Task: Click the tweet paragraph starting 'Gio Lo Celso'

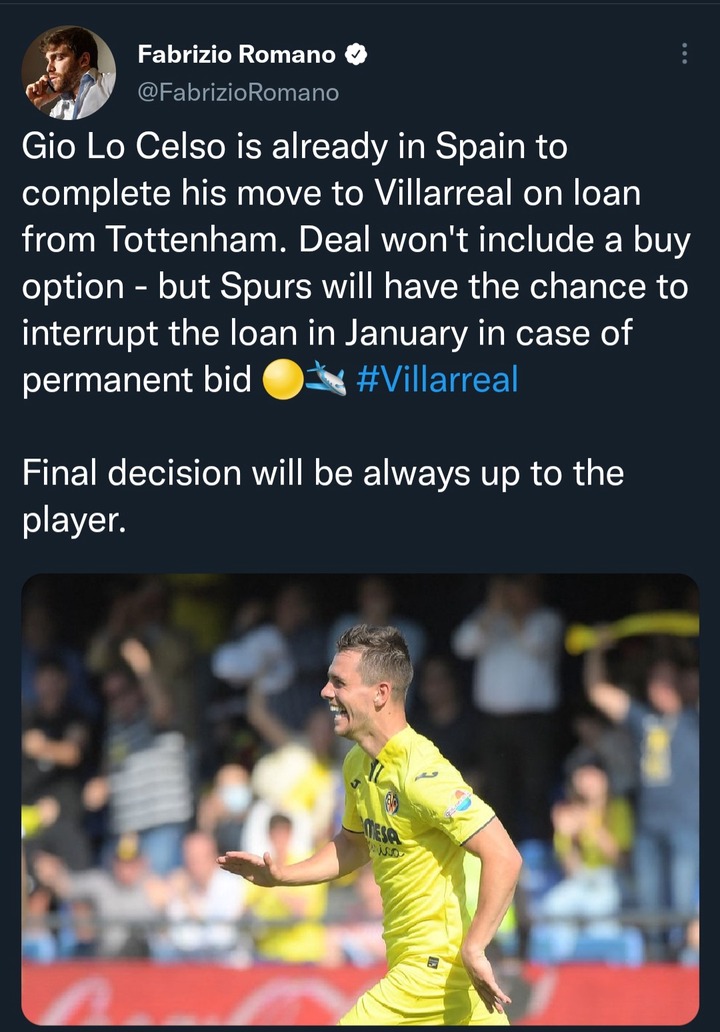Action: [x=356, y=263]
